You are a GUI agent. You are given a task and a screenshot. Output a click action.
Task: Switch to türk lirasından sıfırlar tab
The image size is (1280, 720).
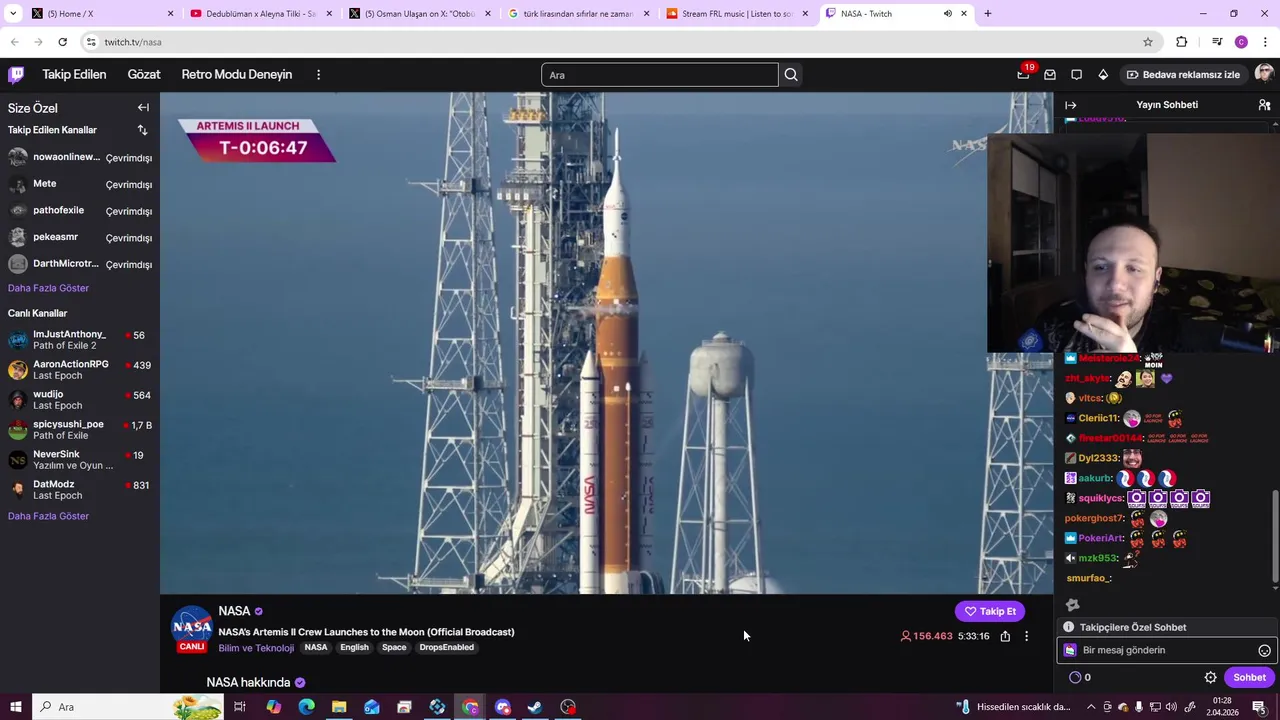pos(578,14)
